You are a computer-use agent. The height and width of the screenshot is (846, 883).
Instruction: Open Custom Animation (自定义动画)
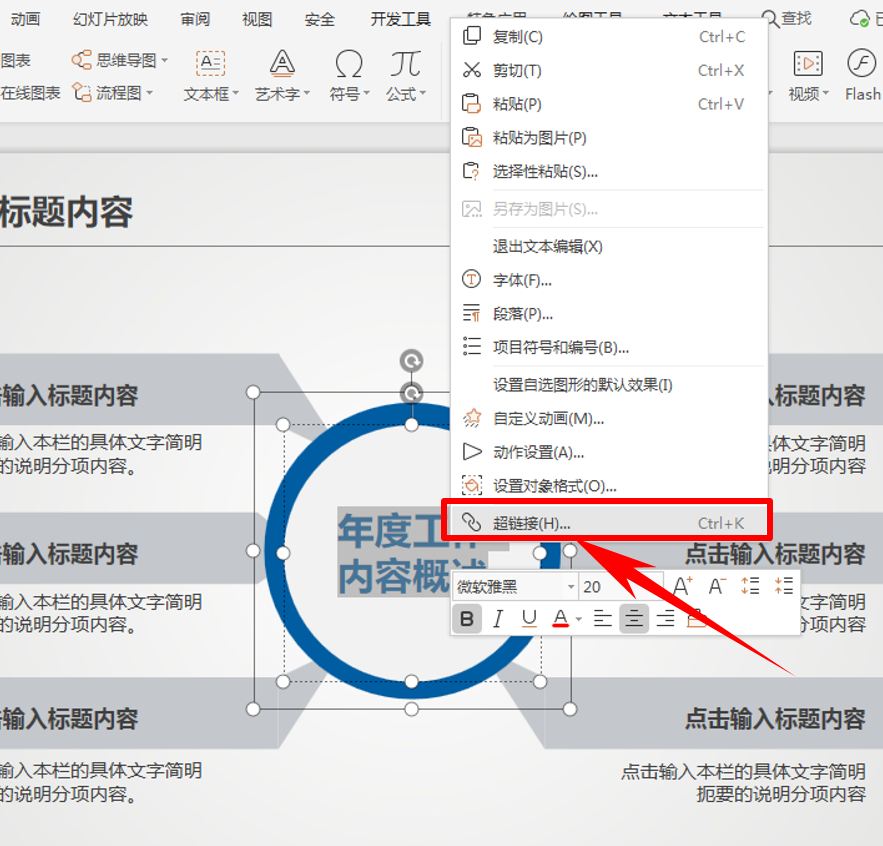(x=609, y=418)
